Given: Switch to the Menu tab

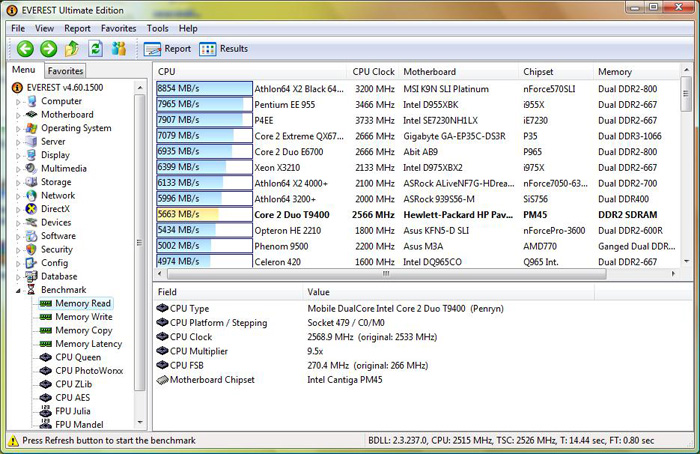Looking at the screenshot, I should (x=24, y=70).
